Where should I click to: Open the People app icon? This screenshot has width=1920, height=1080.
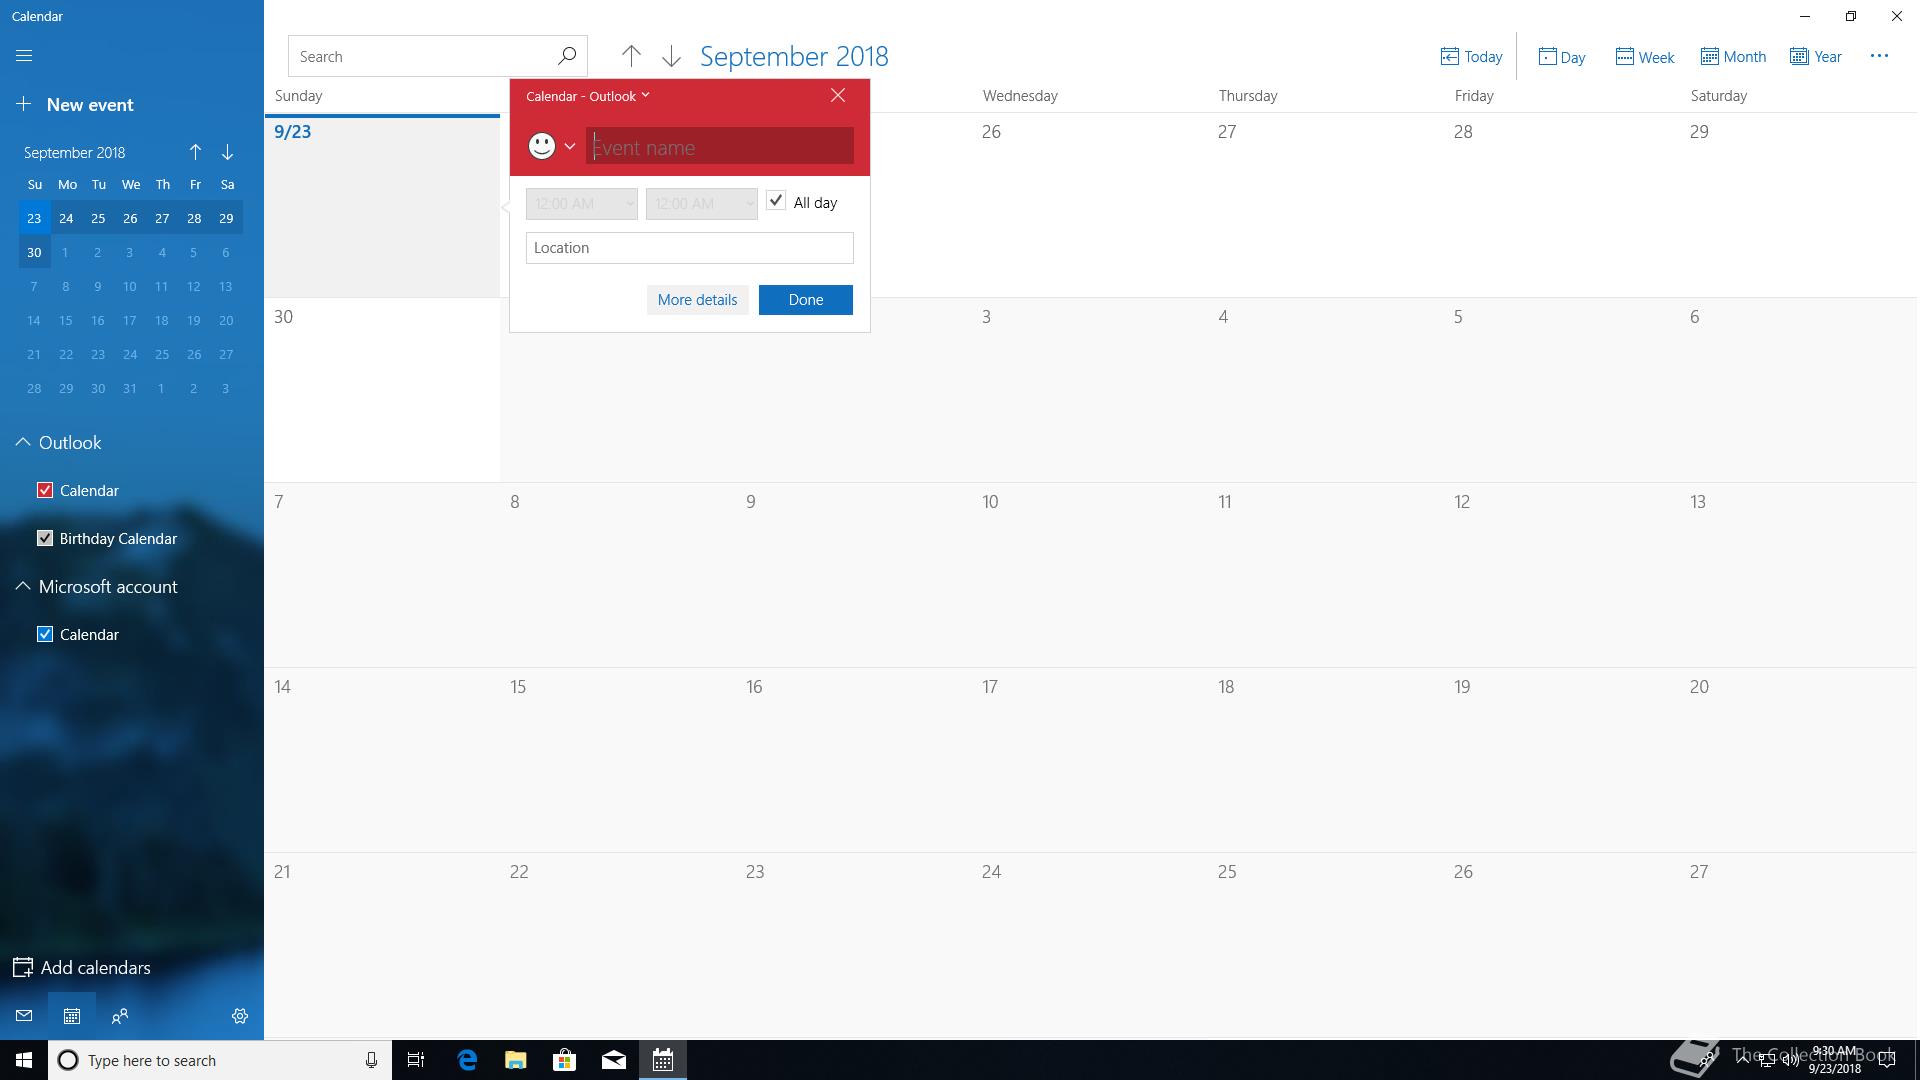(x=120, y=1016)
